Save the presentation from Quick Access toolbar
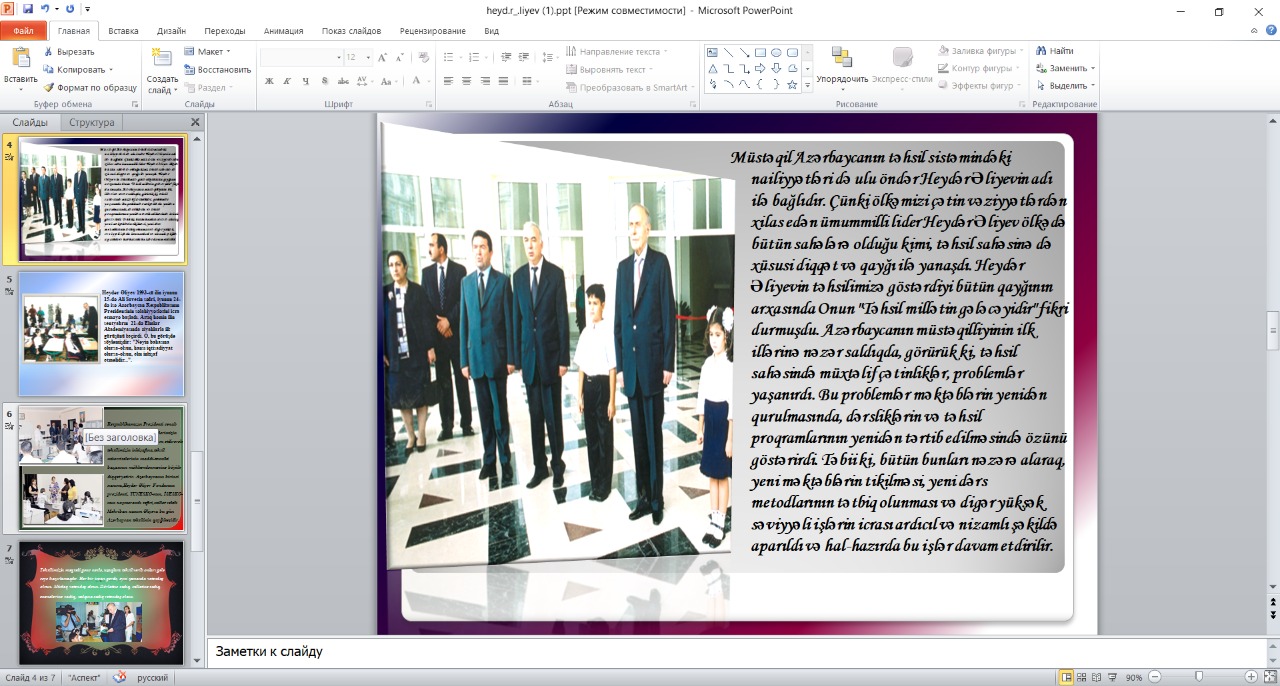 (x=27, y=9)
